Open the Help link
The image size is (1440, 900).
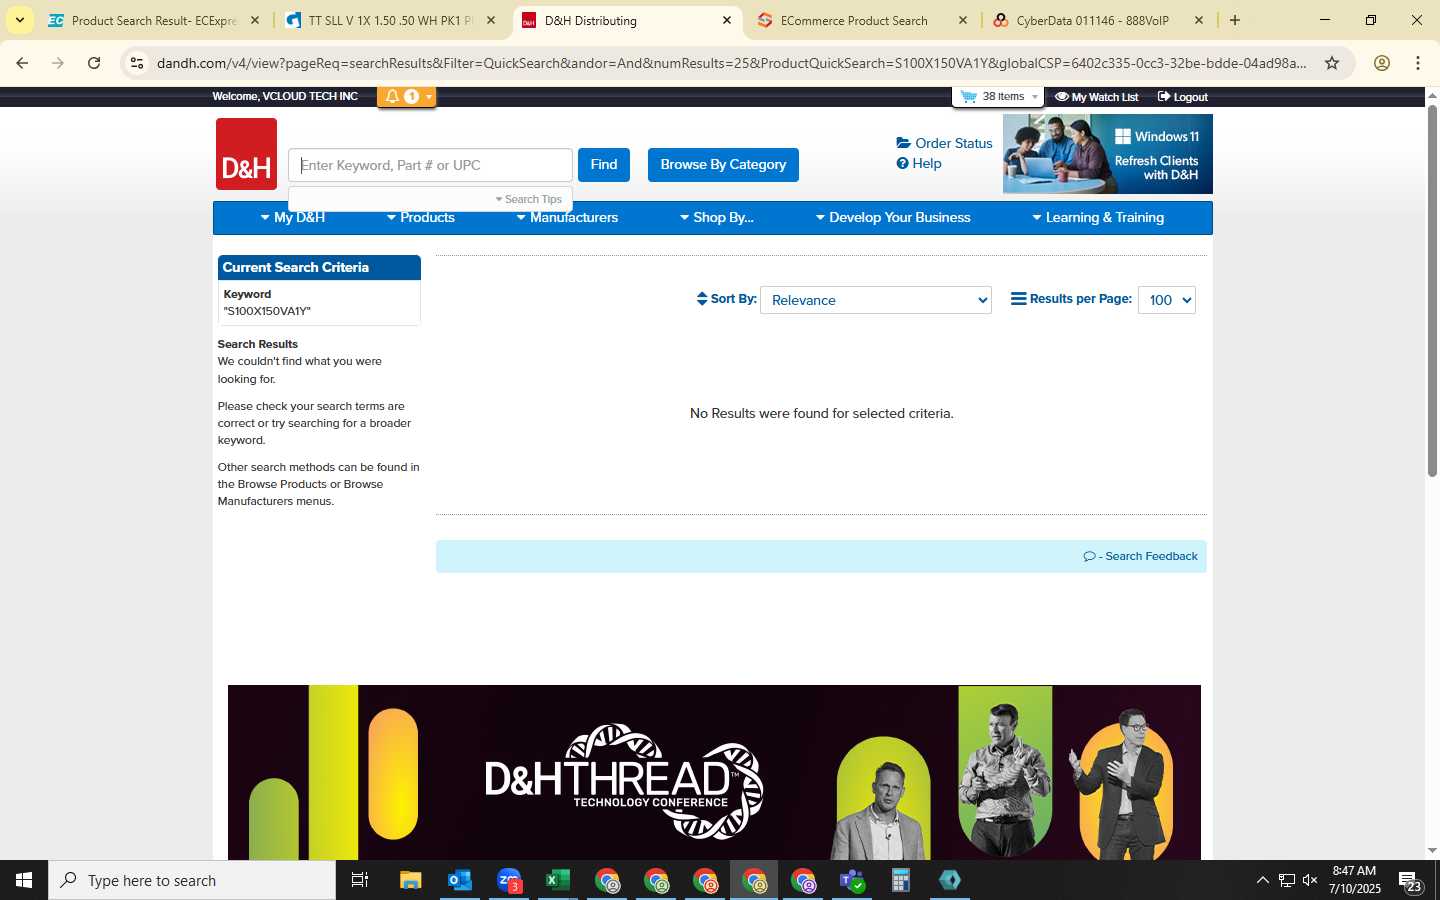(919, 163)
